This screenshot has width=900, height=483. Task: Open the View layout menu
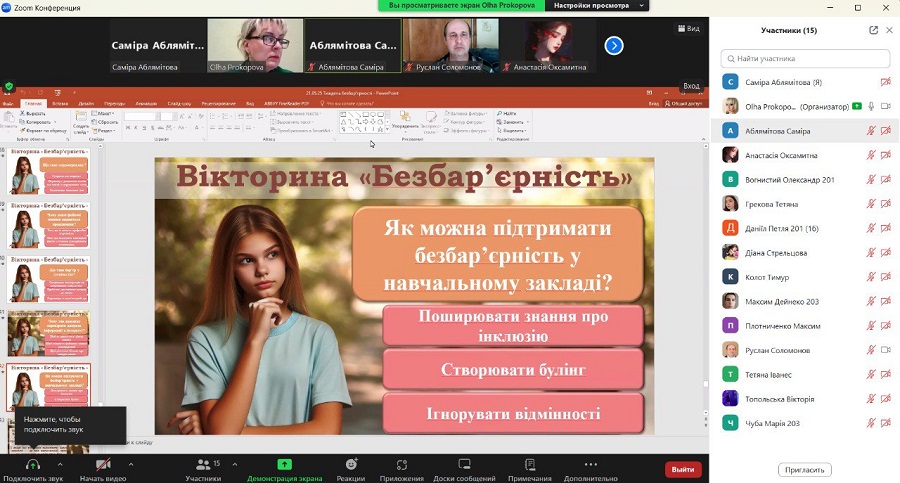click(688, 29)
